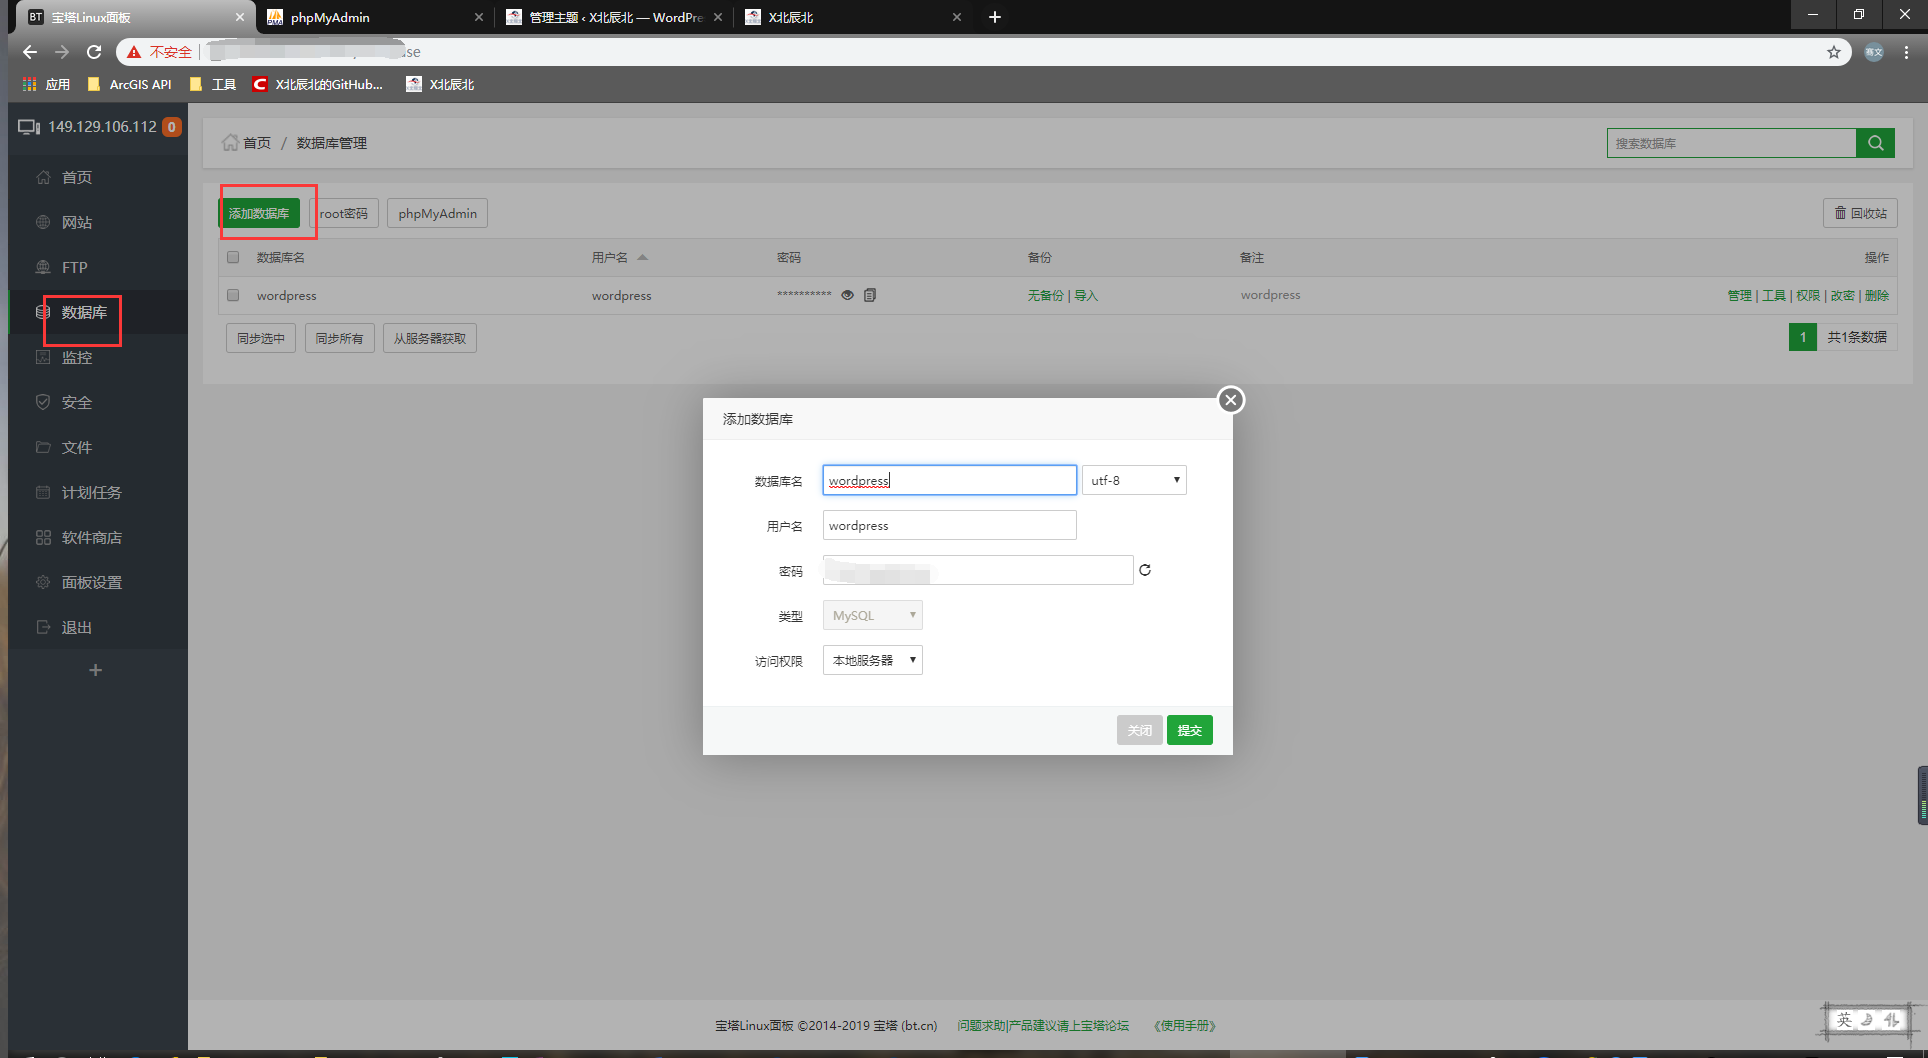Click 管理 link for wordpress database
The height and width of the screenshot is (1058, 1928).
(x=1739, y=295)
